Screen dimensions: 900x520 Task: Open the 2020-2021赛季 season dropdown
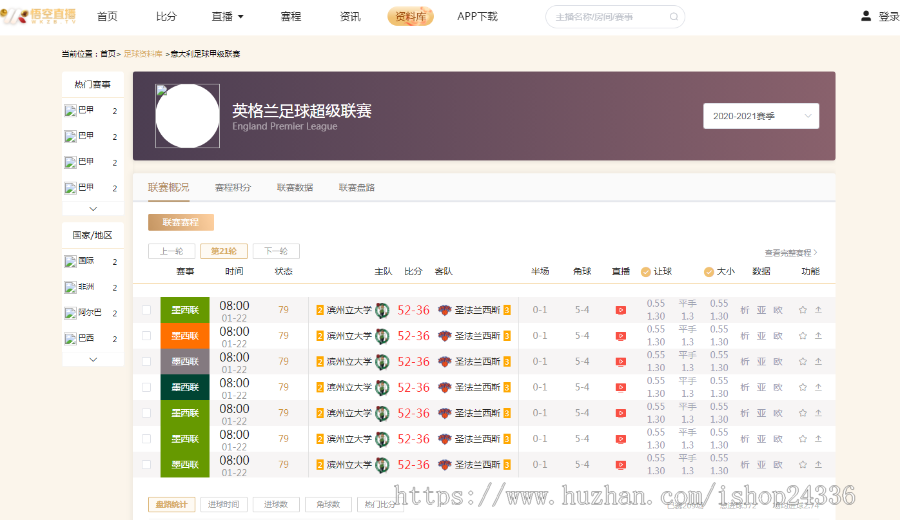pos(761,116)
